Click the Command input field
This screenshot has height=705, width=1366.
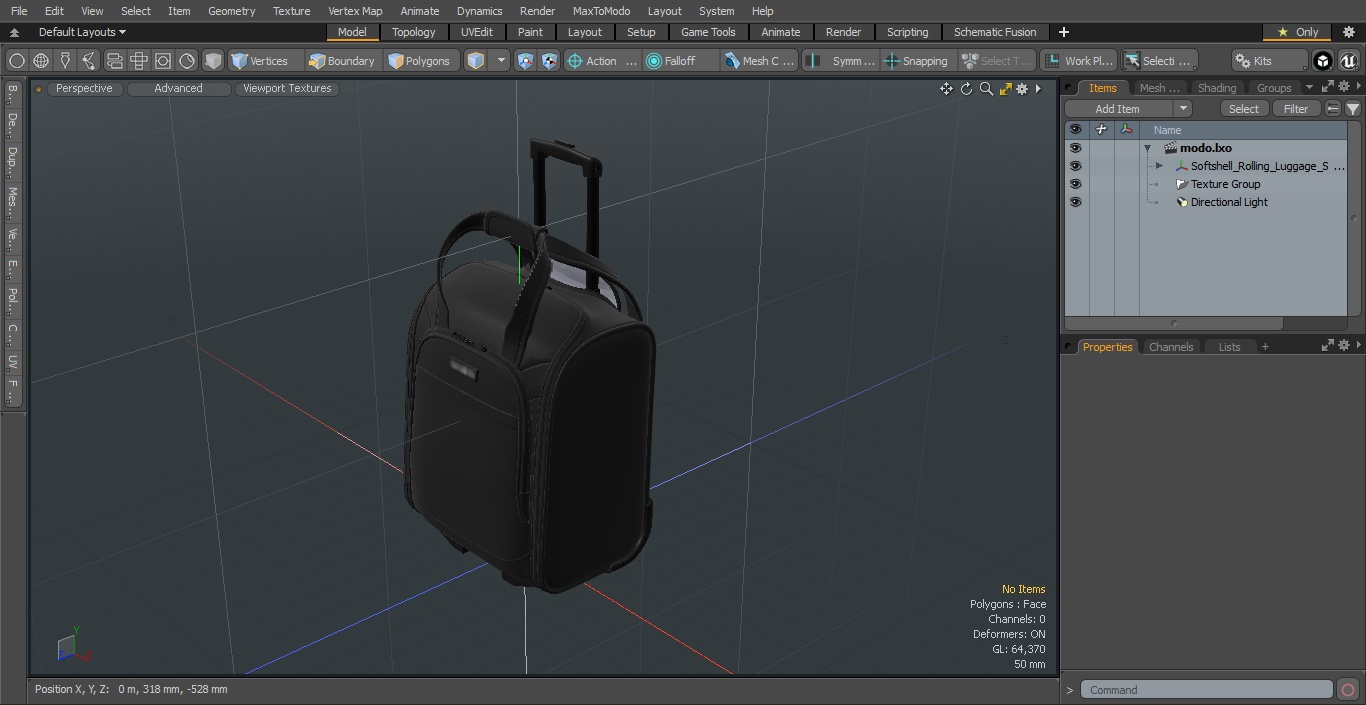click(x=1207, y=690)
